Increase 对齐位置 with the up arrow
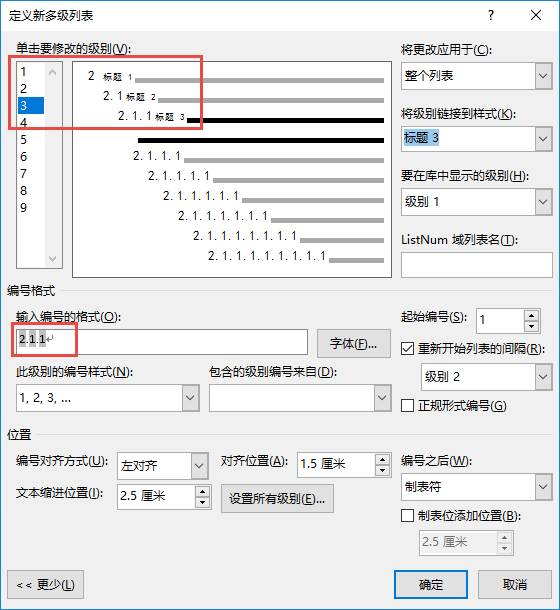Viewport: 560px width, 610px height. pyautogui.click(x=383, y=459)
